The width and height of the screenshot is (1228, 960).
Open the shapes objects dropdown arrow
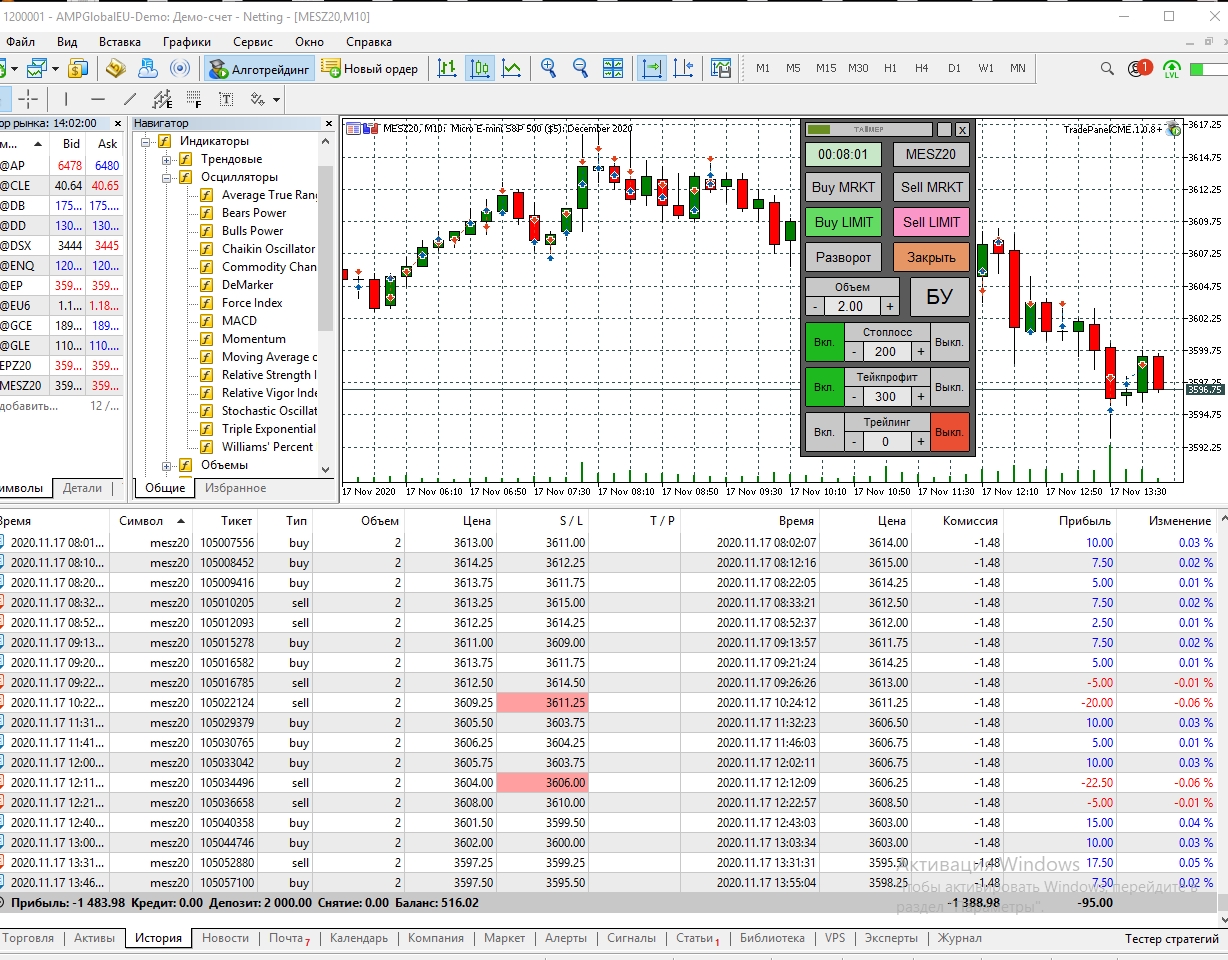coord(276,100)
